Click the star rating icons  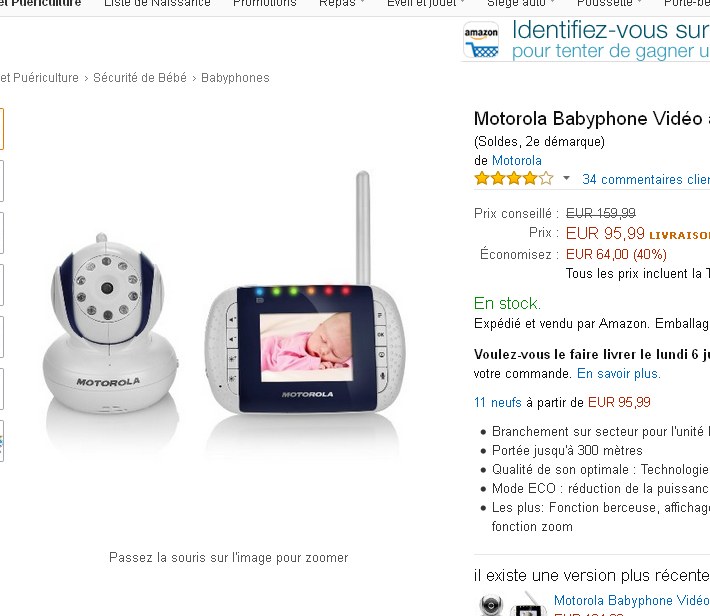[x=513, y=178]
